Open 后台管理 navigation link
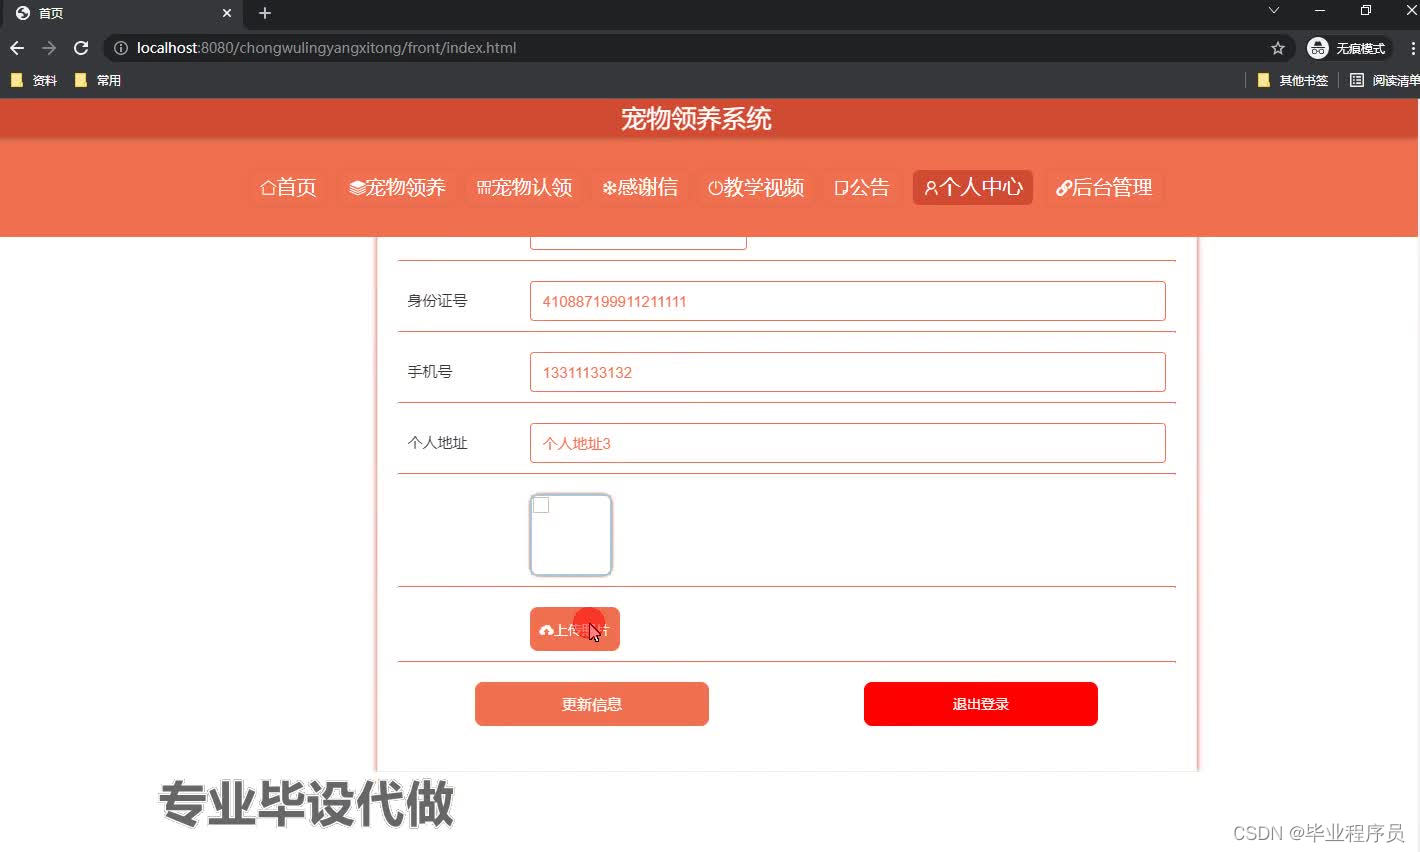This screenshot has height=852, width=1420. pyautogui.click(x=1104, y=187)
